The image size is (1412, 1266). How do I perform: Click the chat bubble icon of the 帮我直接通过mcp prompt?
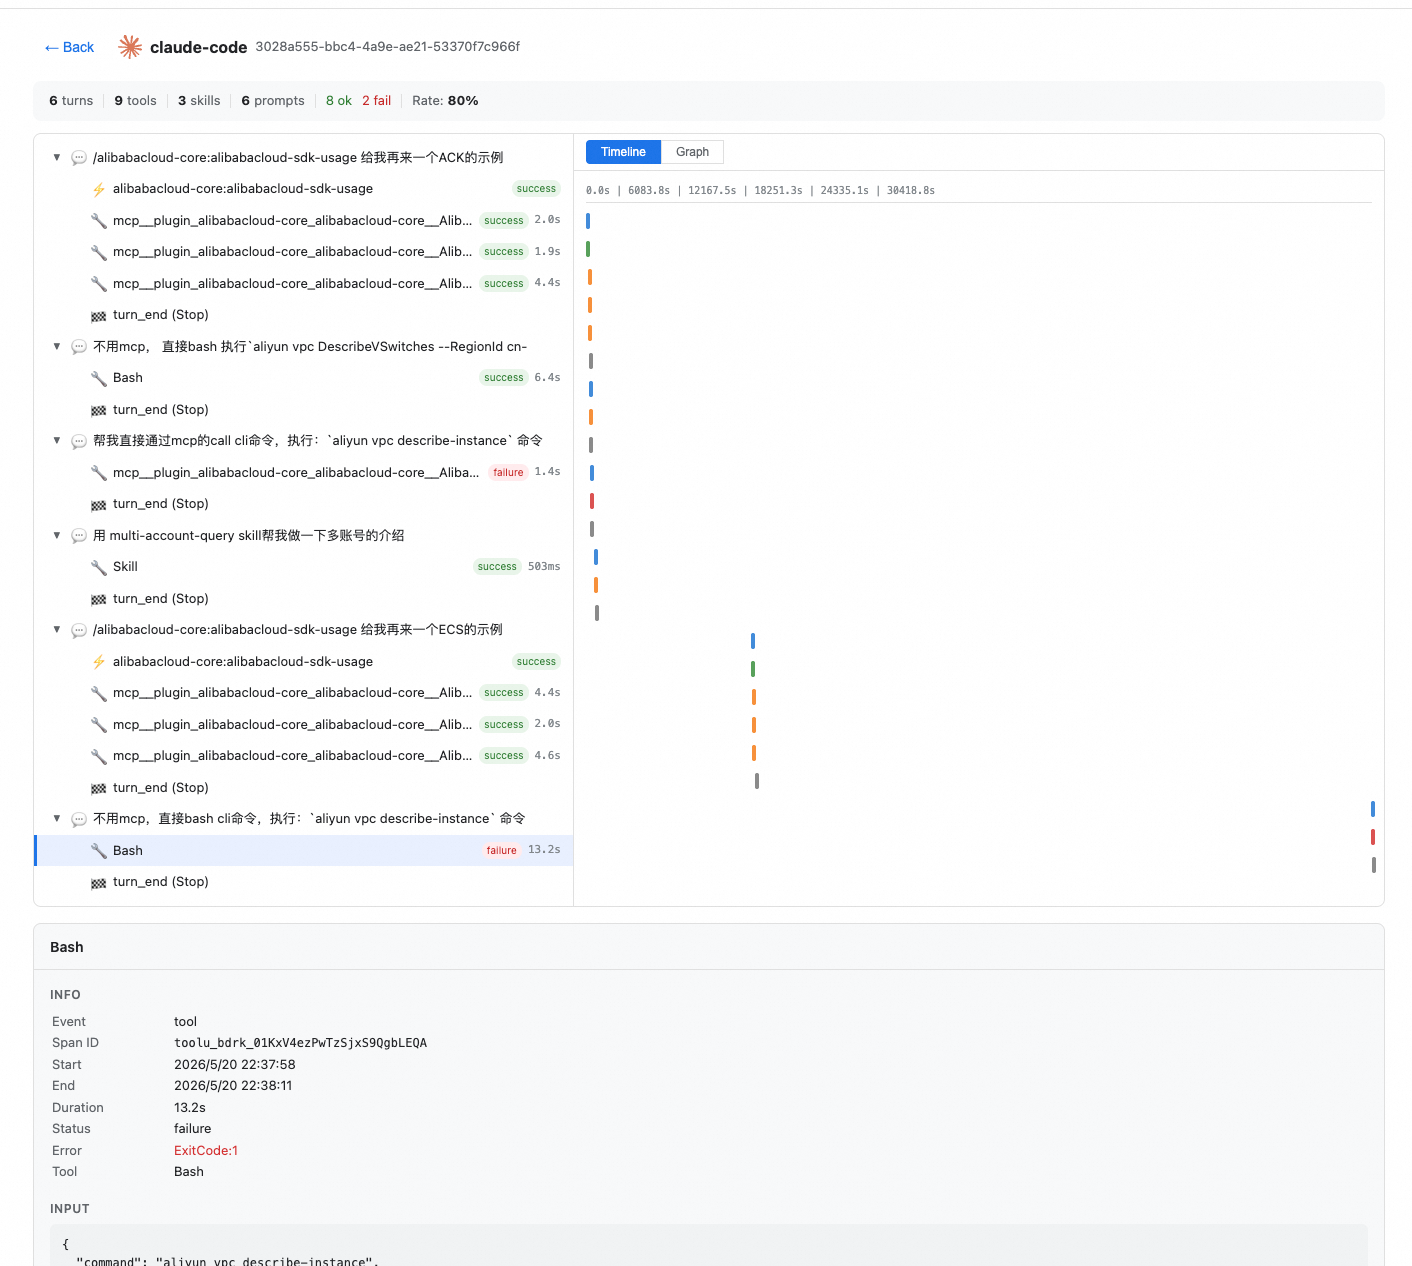click(79, 441)
